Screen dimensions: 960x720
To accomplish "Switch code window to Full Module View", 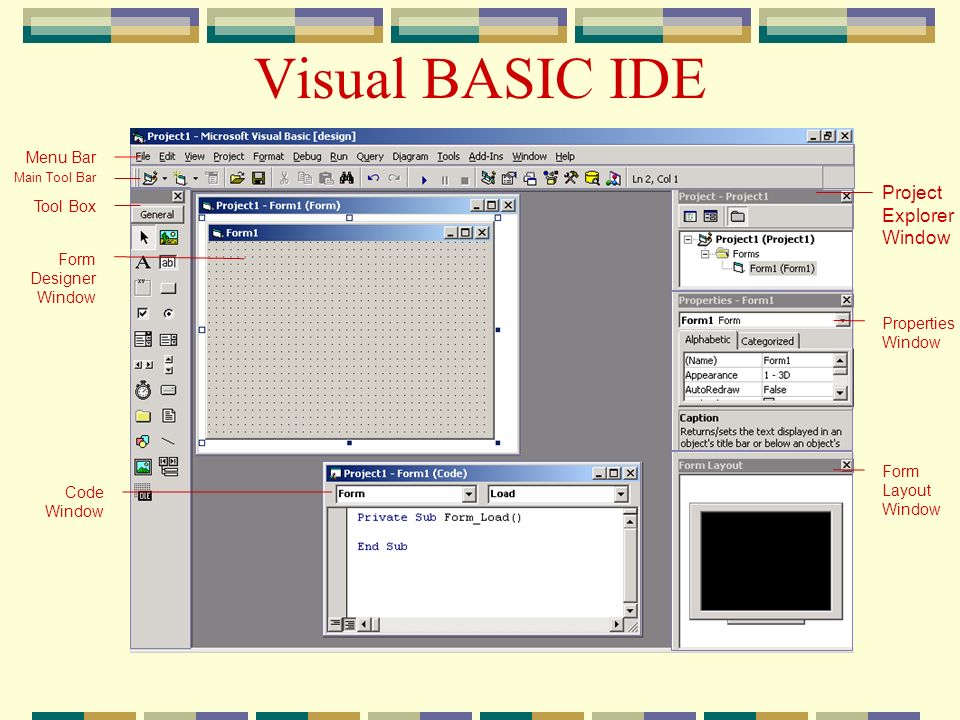I will point(349,624).
